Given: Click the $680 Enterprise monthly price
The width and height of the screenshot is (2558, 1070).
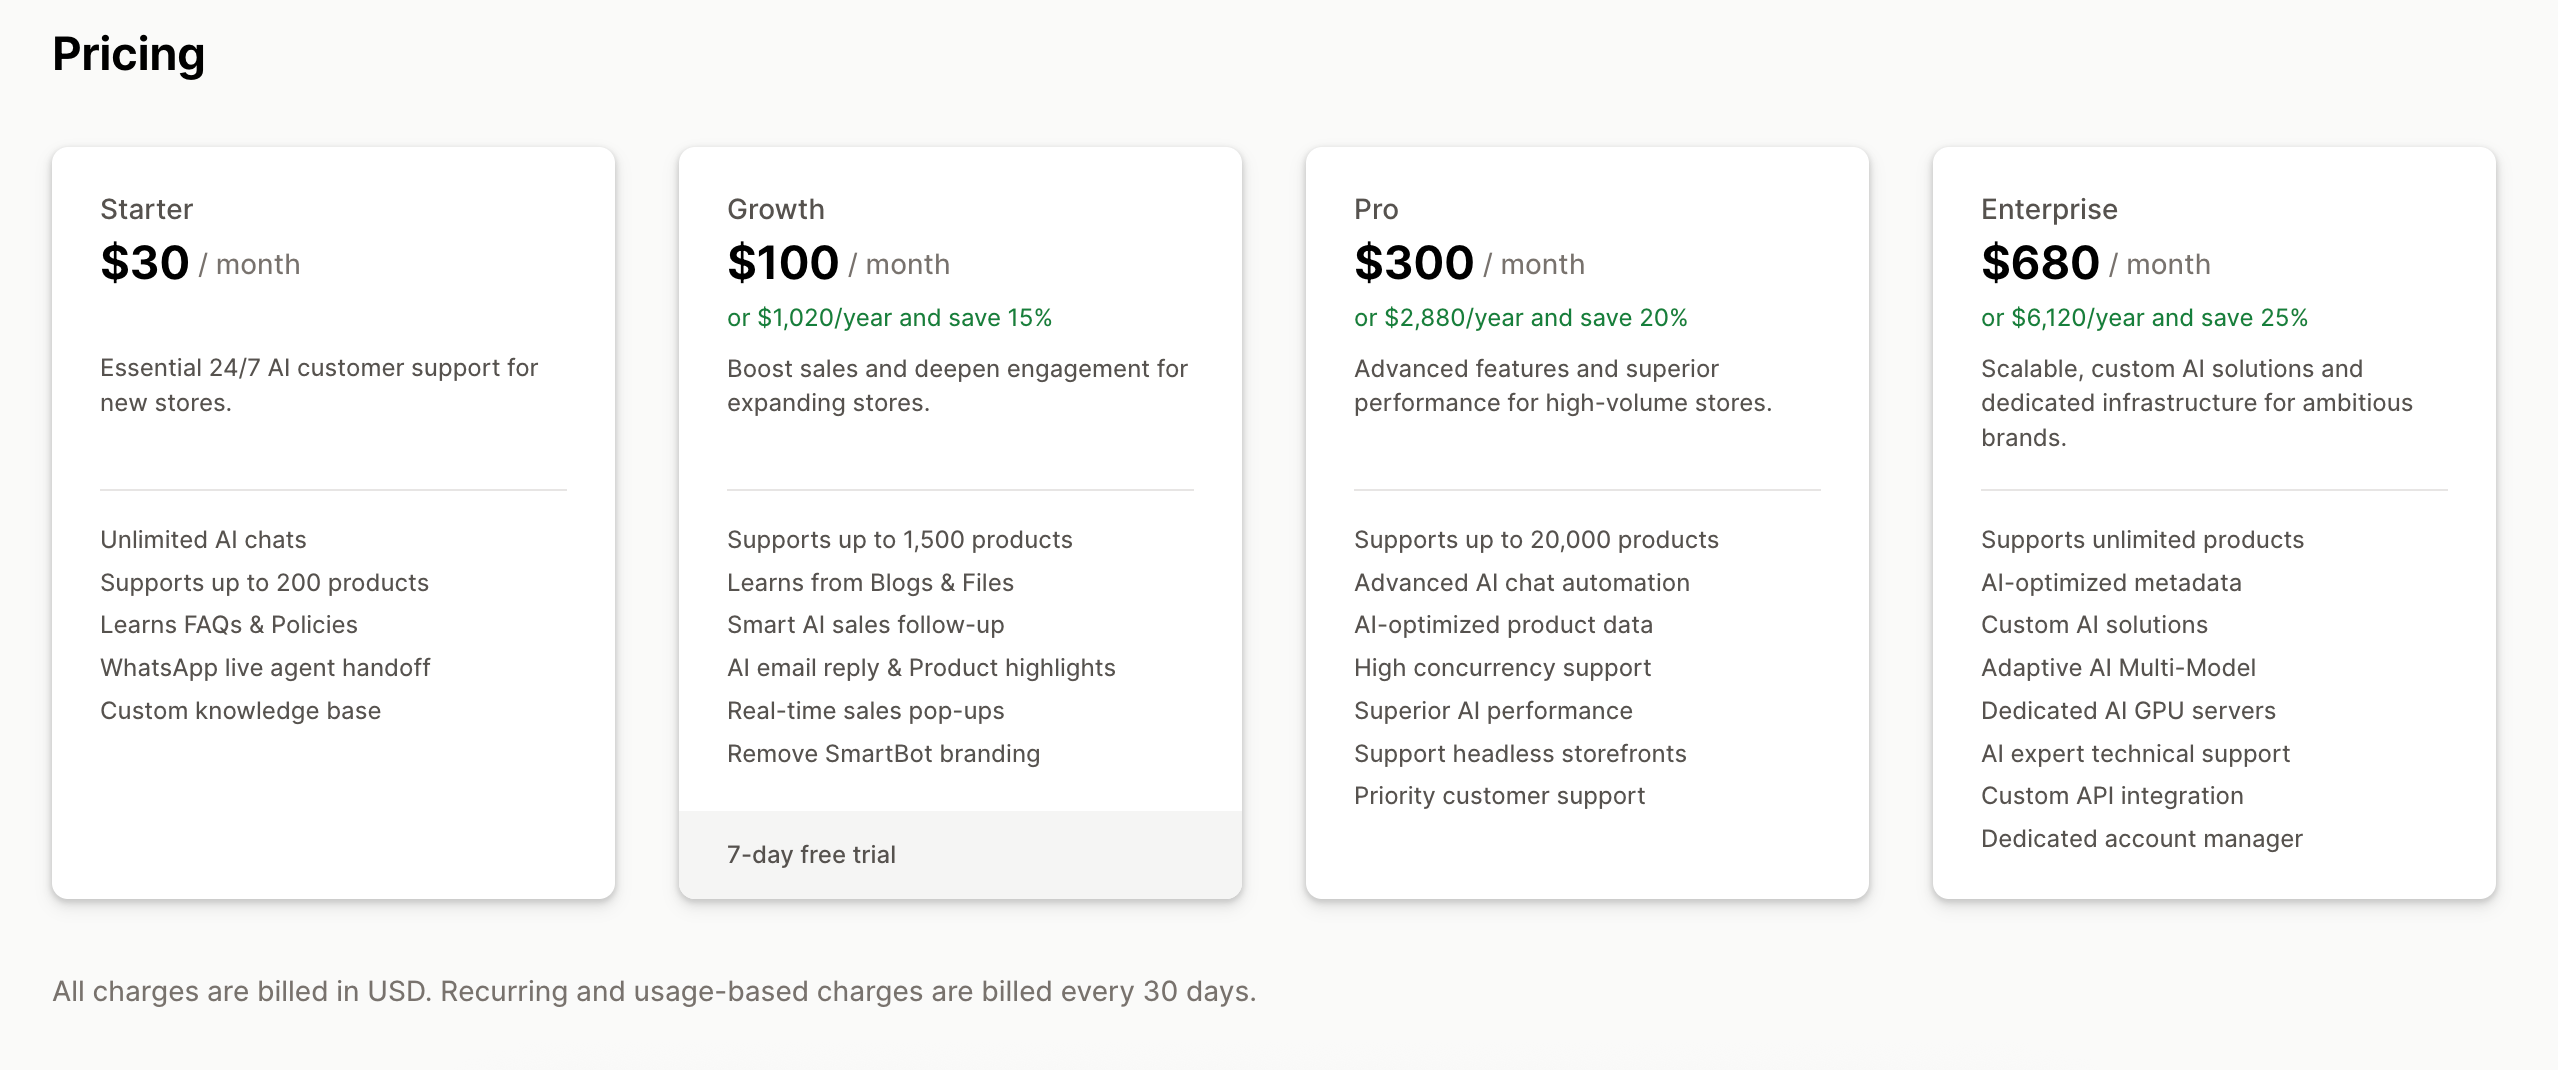Looking at the screenshot, I should [x=2039, y=263].
